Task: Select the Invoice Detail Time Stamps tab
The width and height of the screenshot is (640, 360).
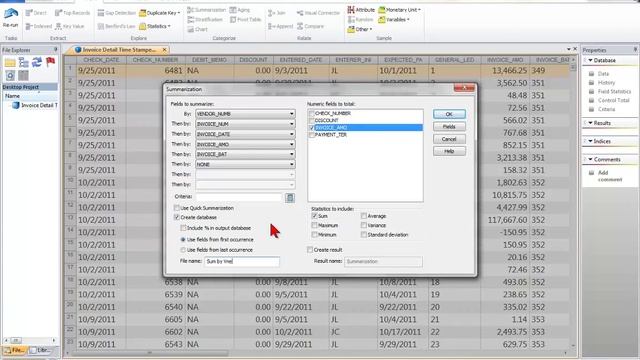Action: (118, 50)
